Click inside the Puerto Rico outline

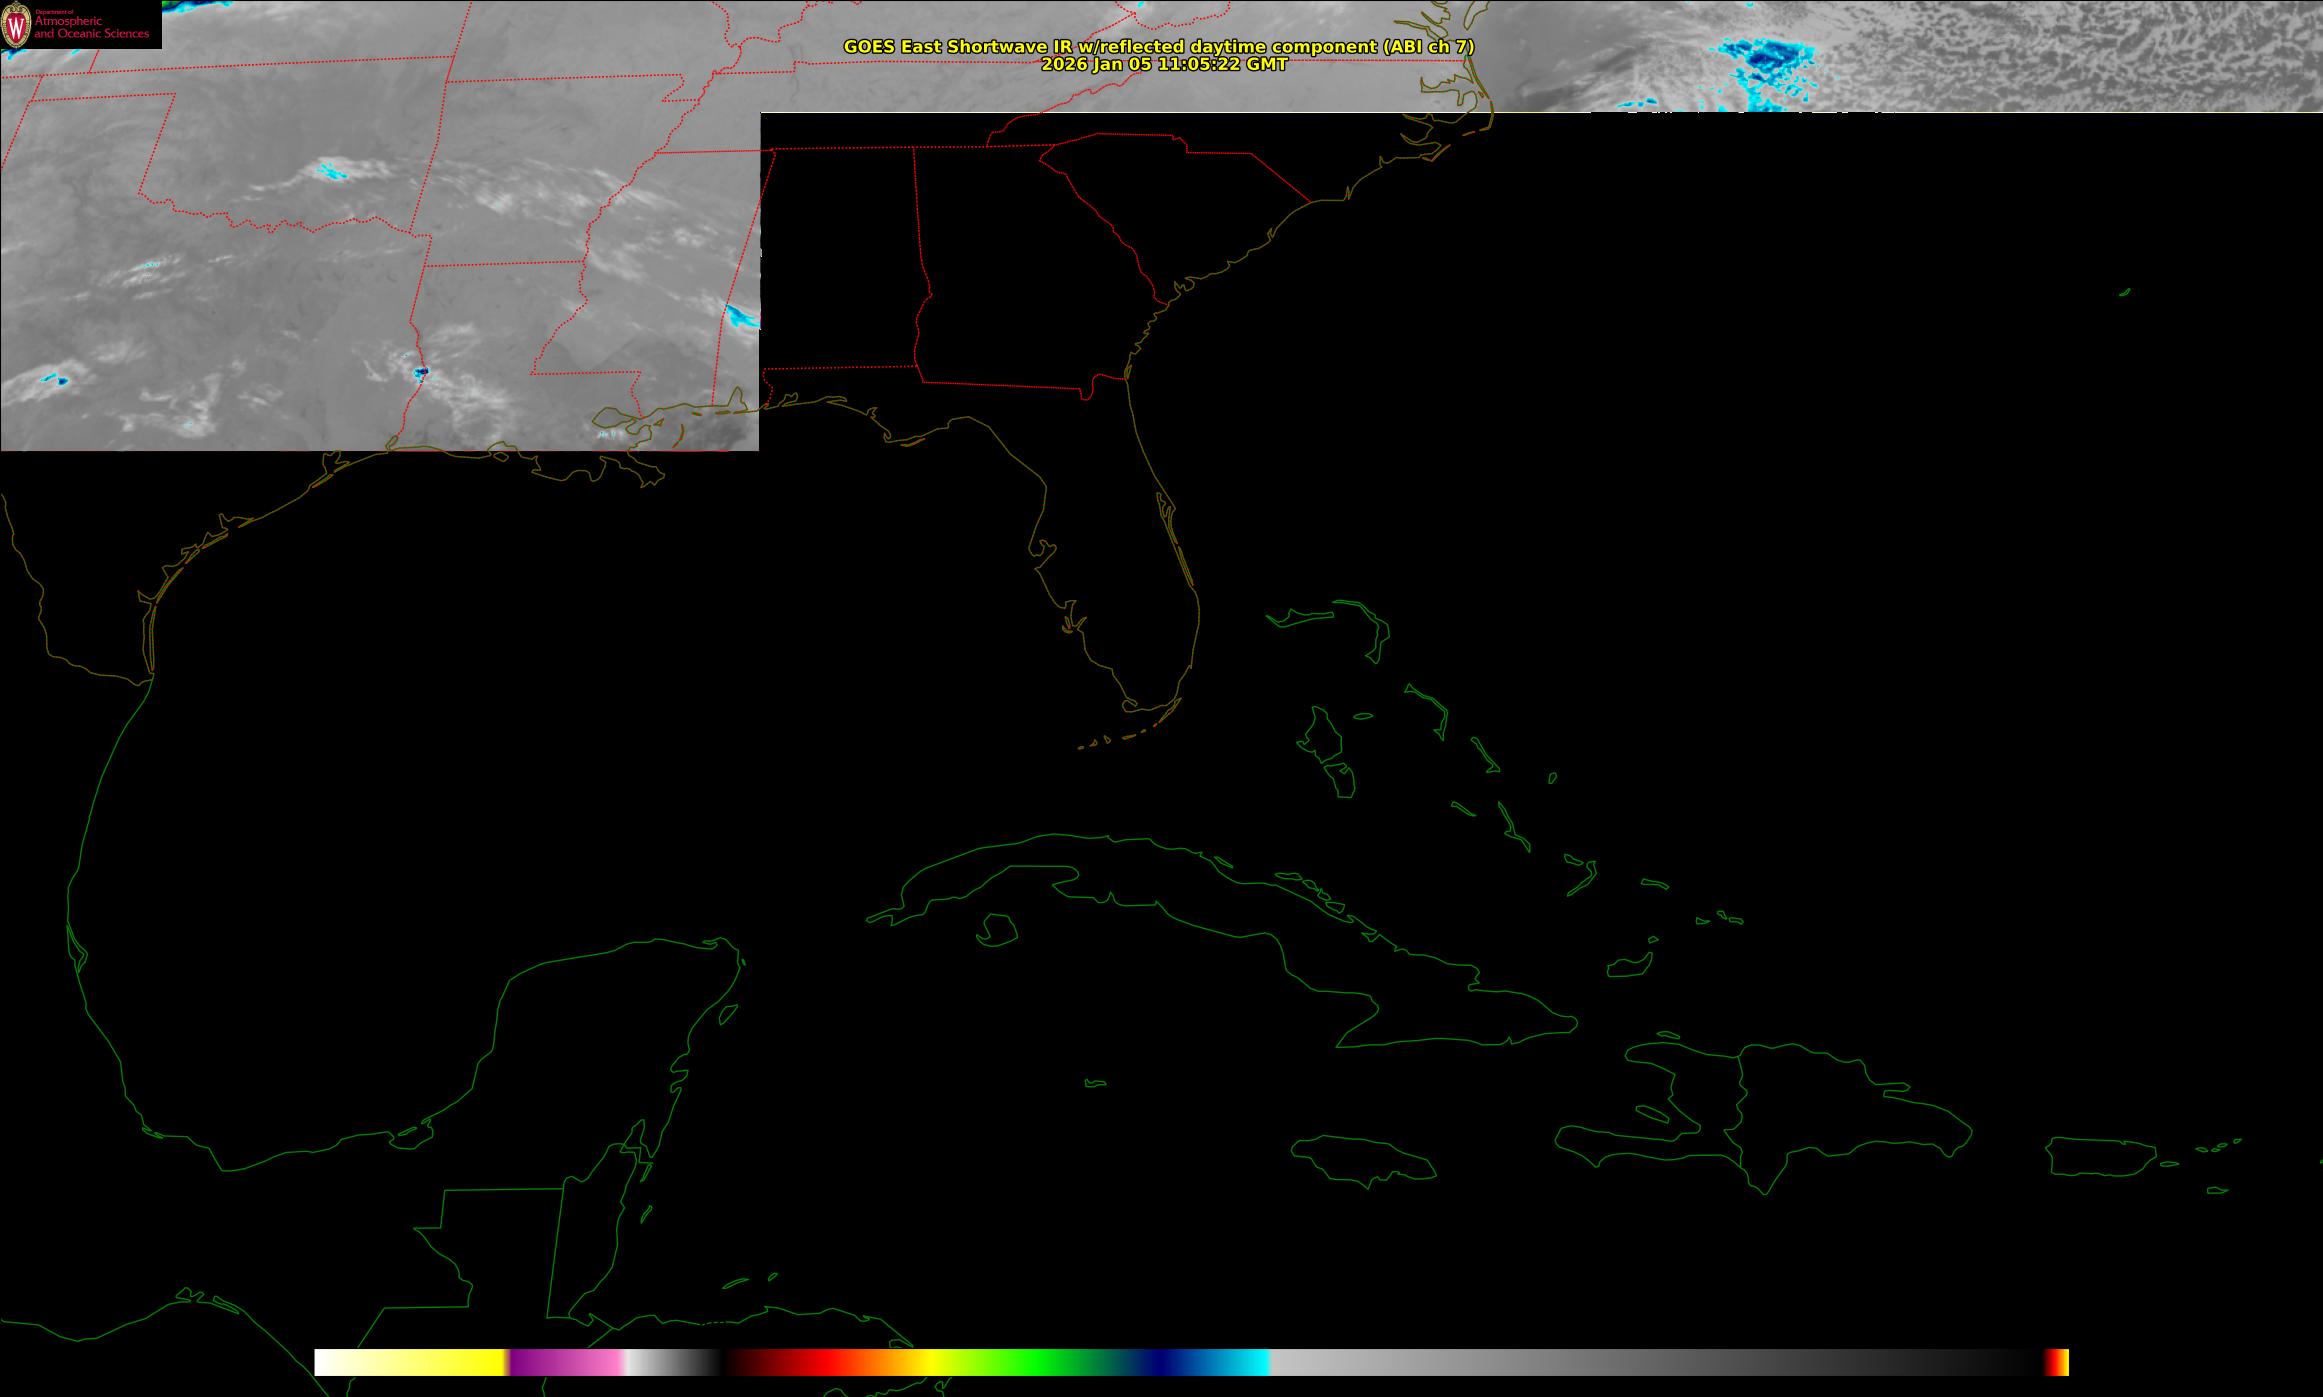tap(2100, 1157)
